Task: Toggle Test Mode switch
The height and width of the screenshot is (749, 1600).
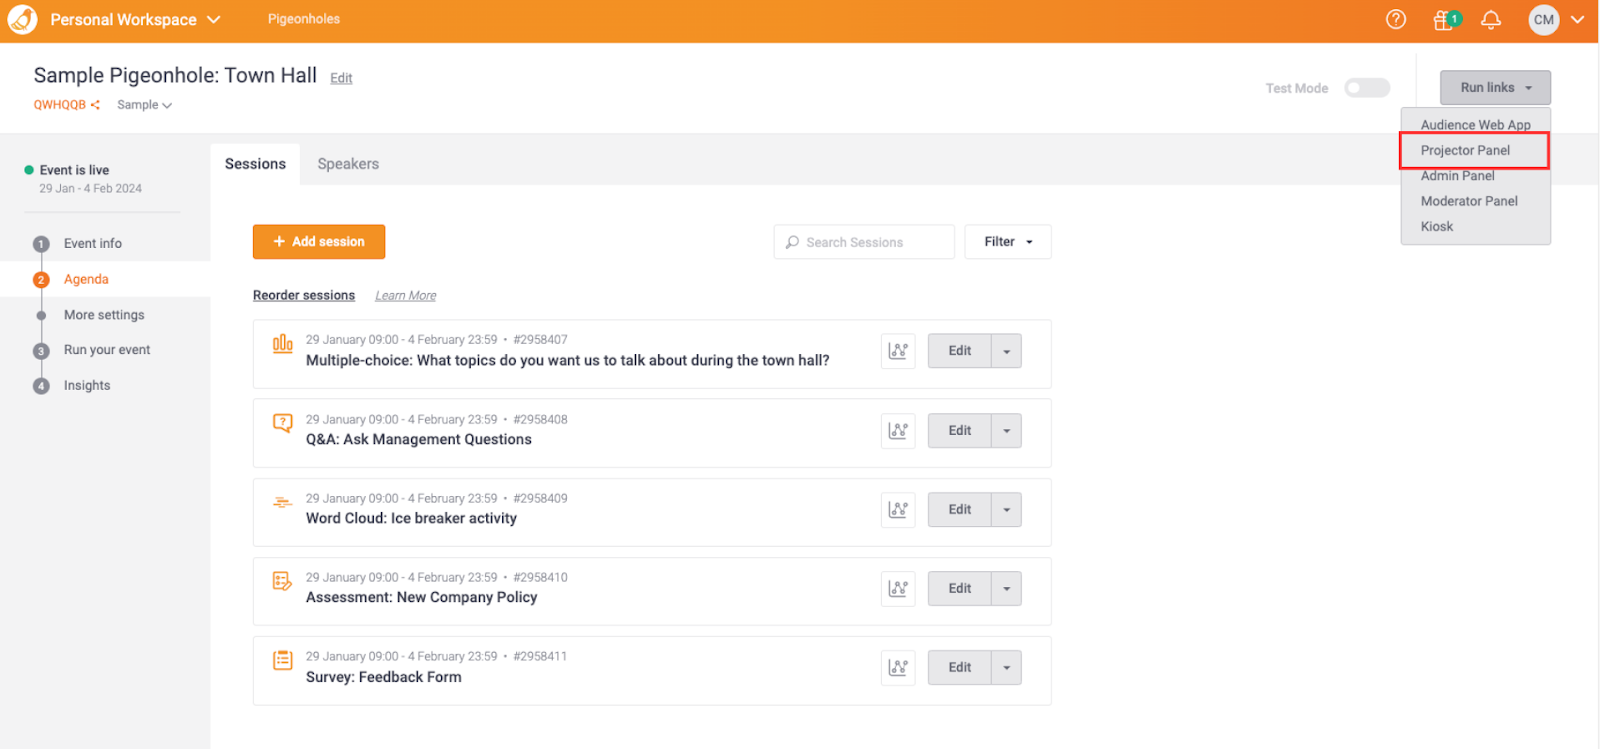Action: click(x=1366, y=88)
